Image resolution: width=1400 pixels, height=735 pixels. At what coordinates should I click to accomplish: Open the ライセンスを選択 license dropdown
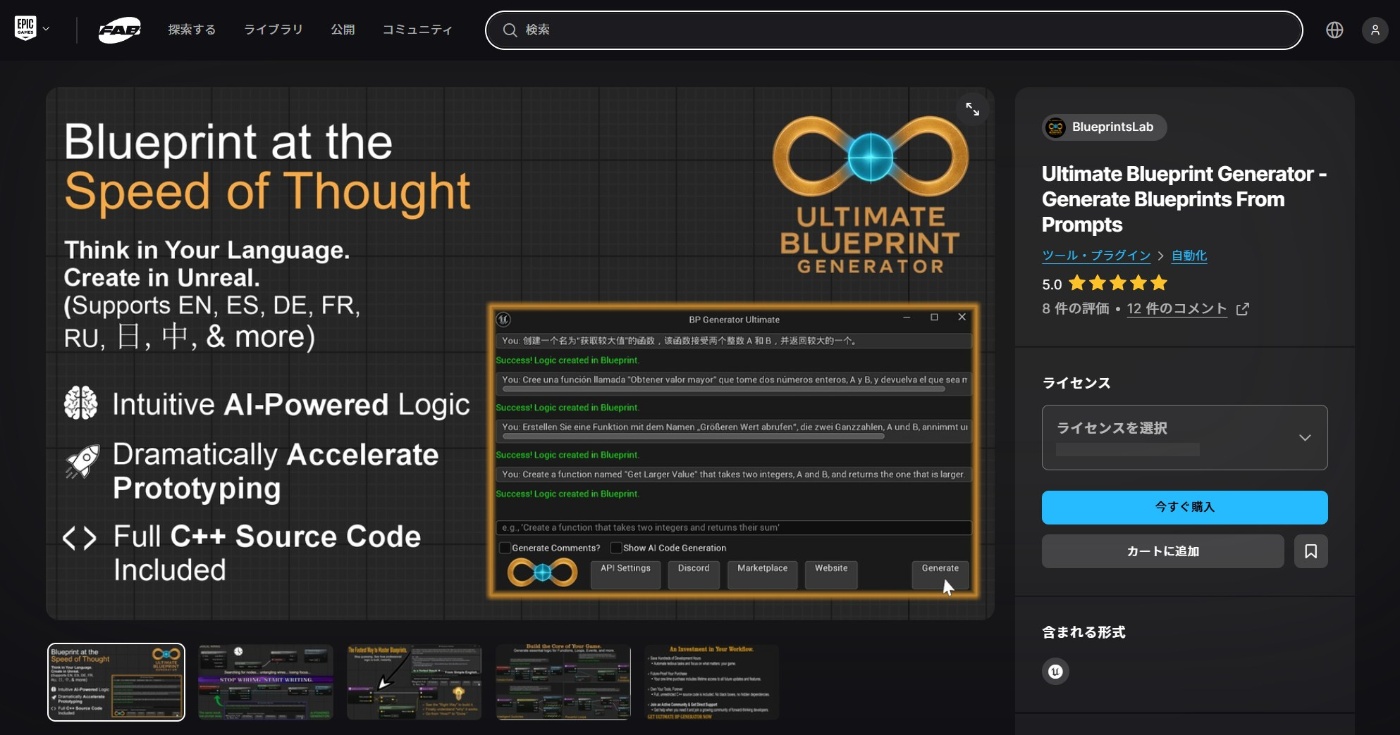1184,437
